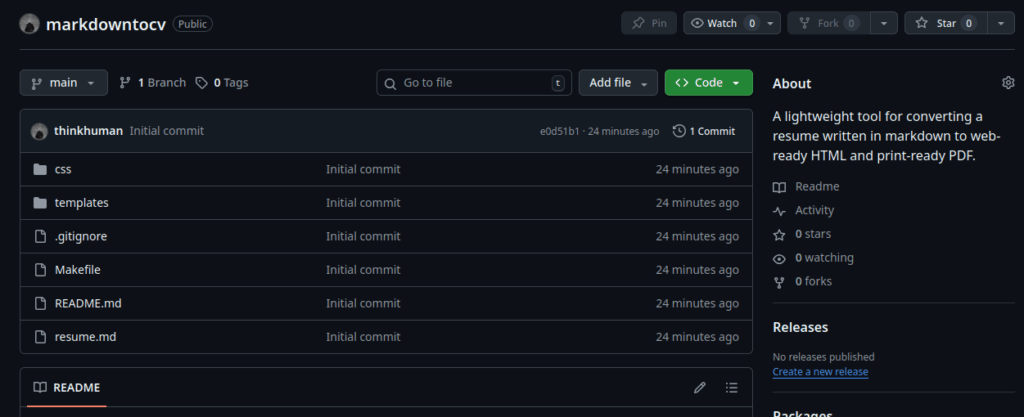Click the thinkhuman avatar in commit row
The image size is (1024, 417).
[x=39, y=131]
